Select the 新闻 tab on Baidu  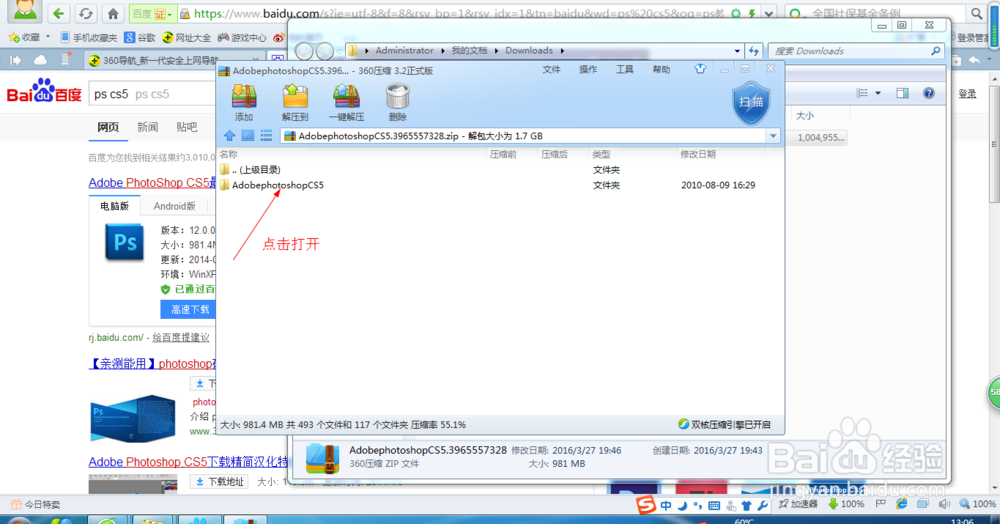pos(147,127)
